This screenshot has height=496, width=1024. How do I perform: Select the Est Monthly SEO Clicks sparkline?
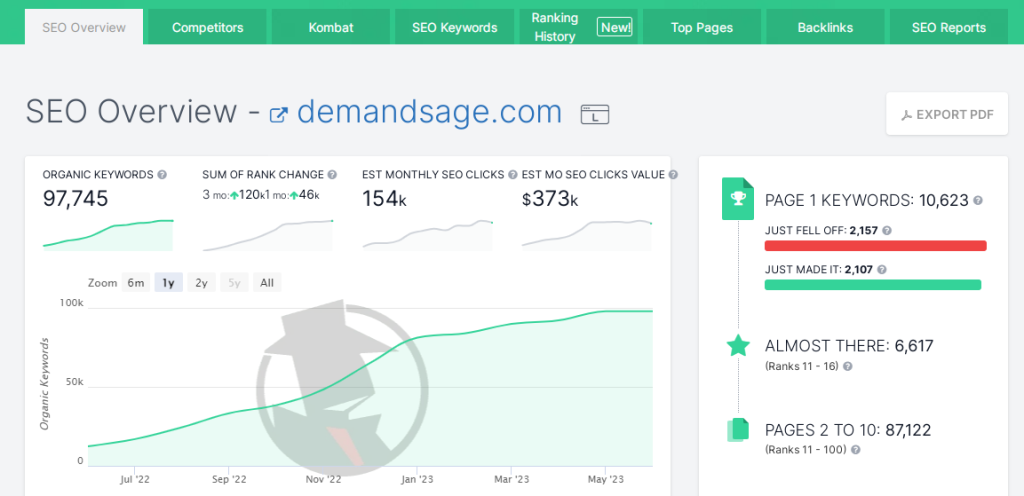[x=428, y=235]
